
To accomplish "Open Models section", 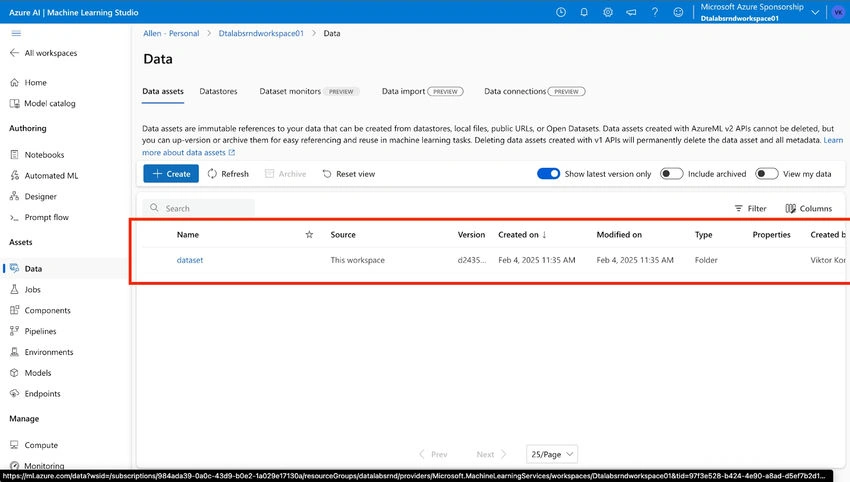I will click(30, 373).
